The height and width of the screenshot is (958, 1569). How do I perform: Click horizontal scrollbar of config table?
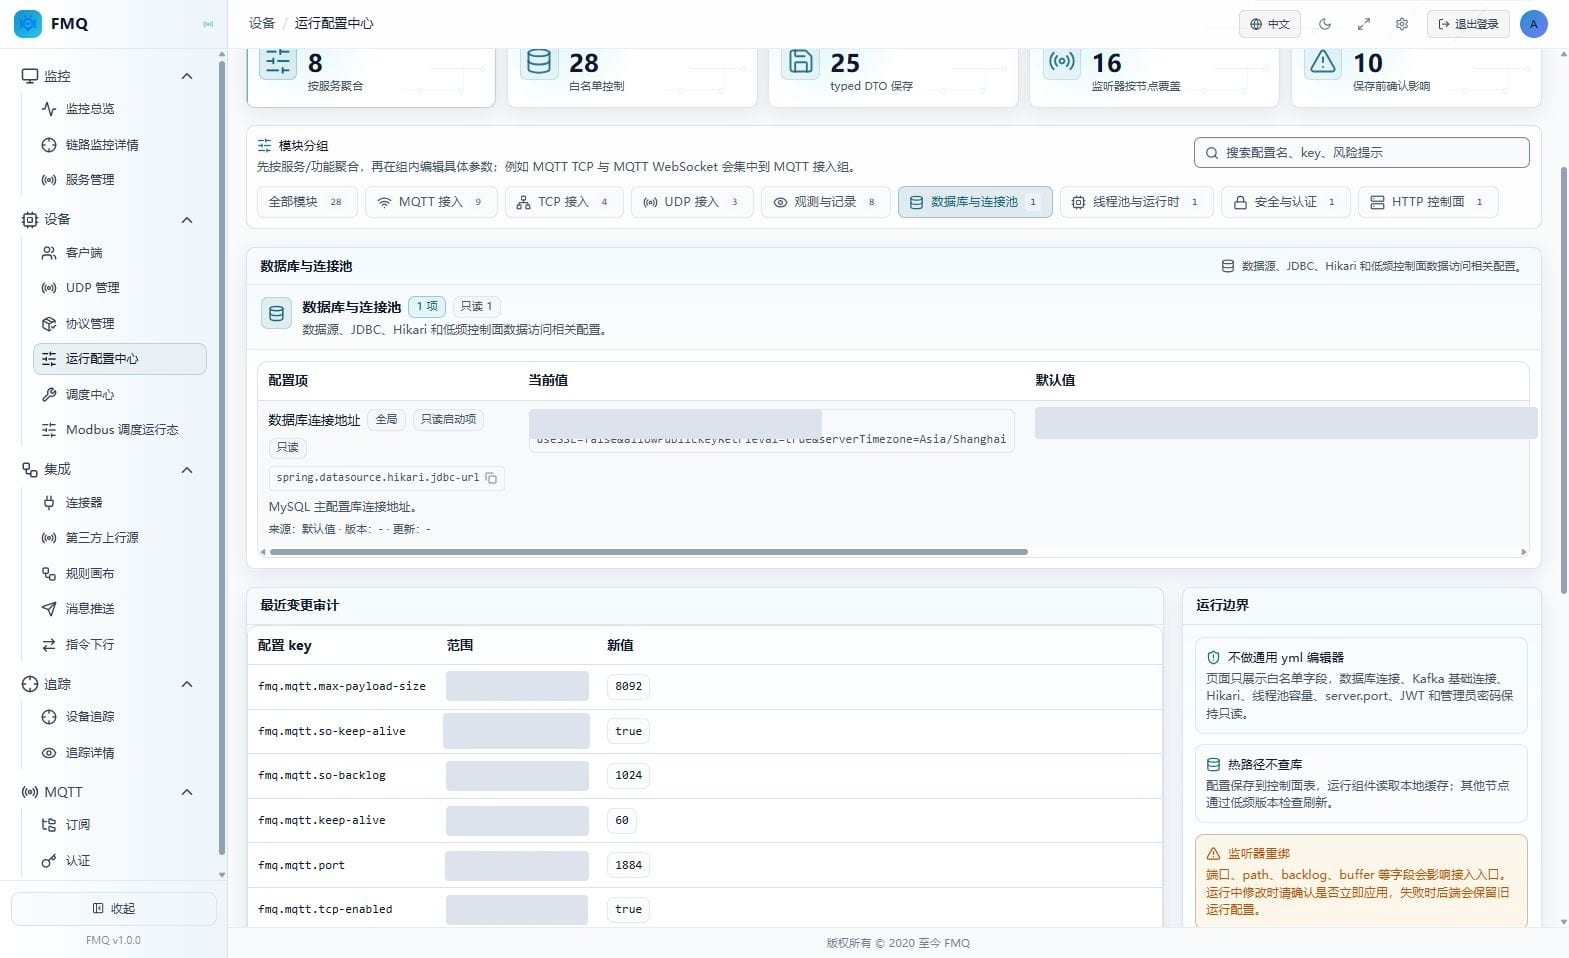(x=648, y=552)
